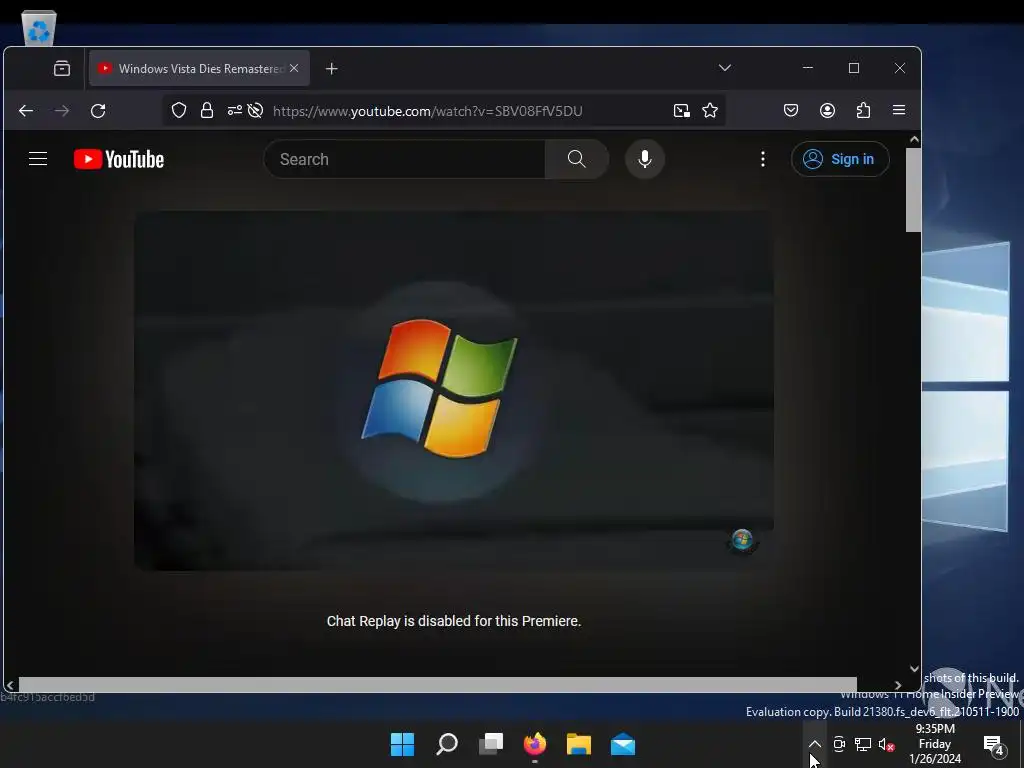Screen dimensions: 1024x768
Task: Show hidden system tray icons
Action: click(814, 744)
